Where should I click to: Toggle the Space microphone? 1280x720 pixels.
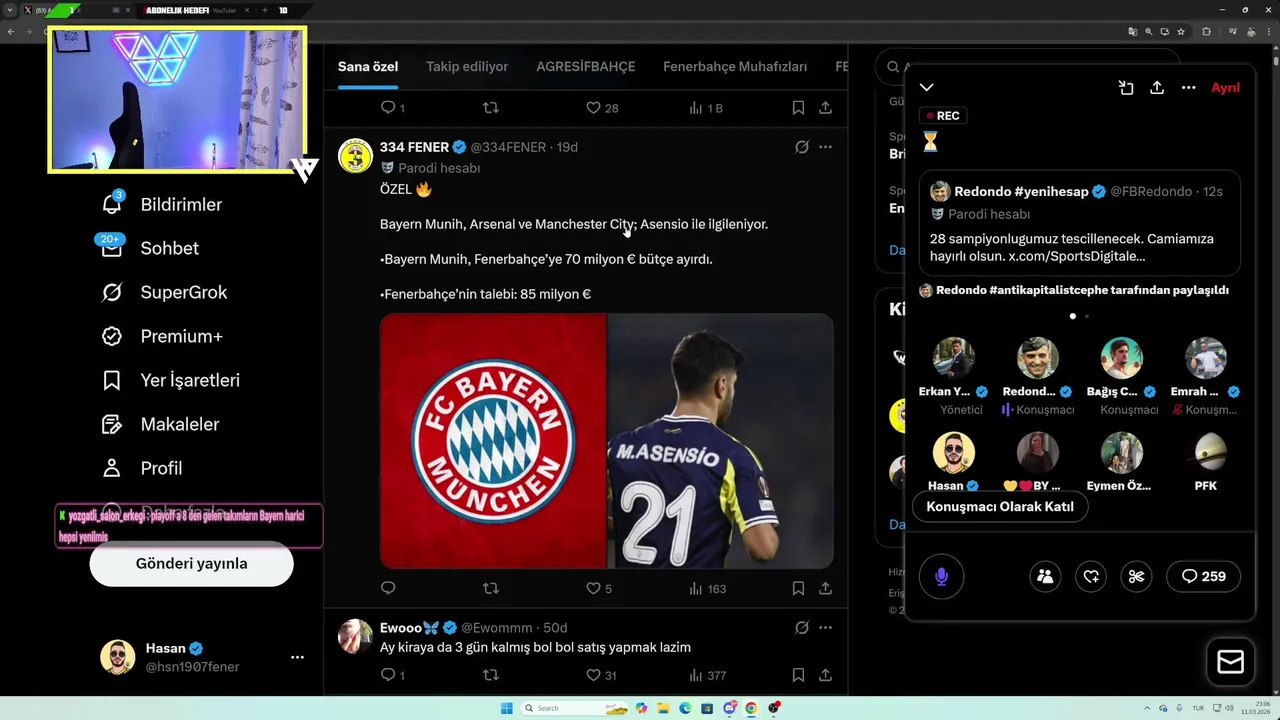coord(941,576)
